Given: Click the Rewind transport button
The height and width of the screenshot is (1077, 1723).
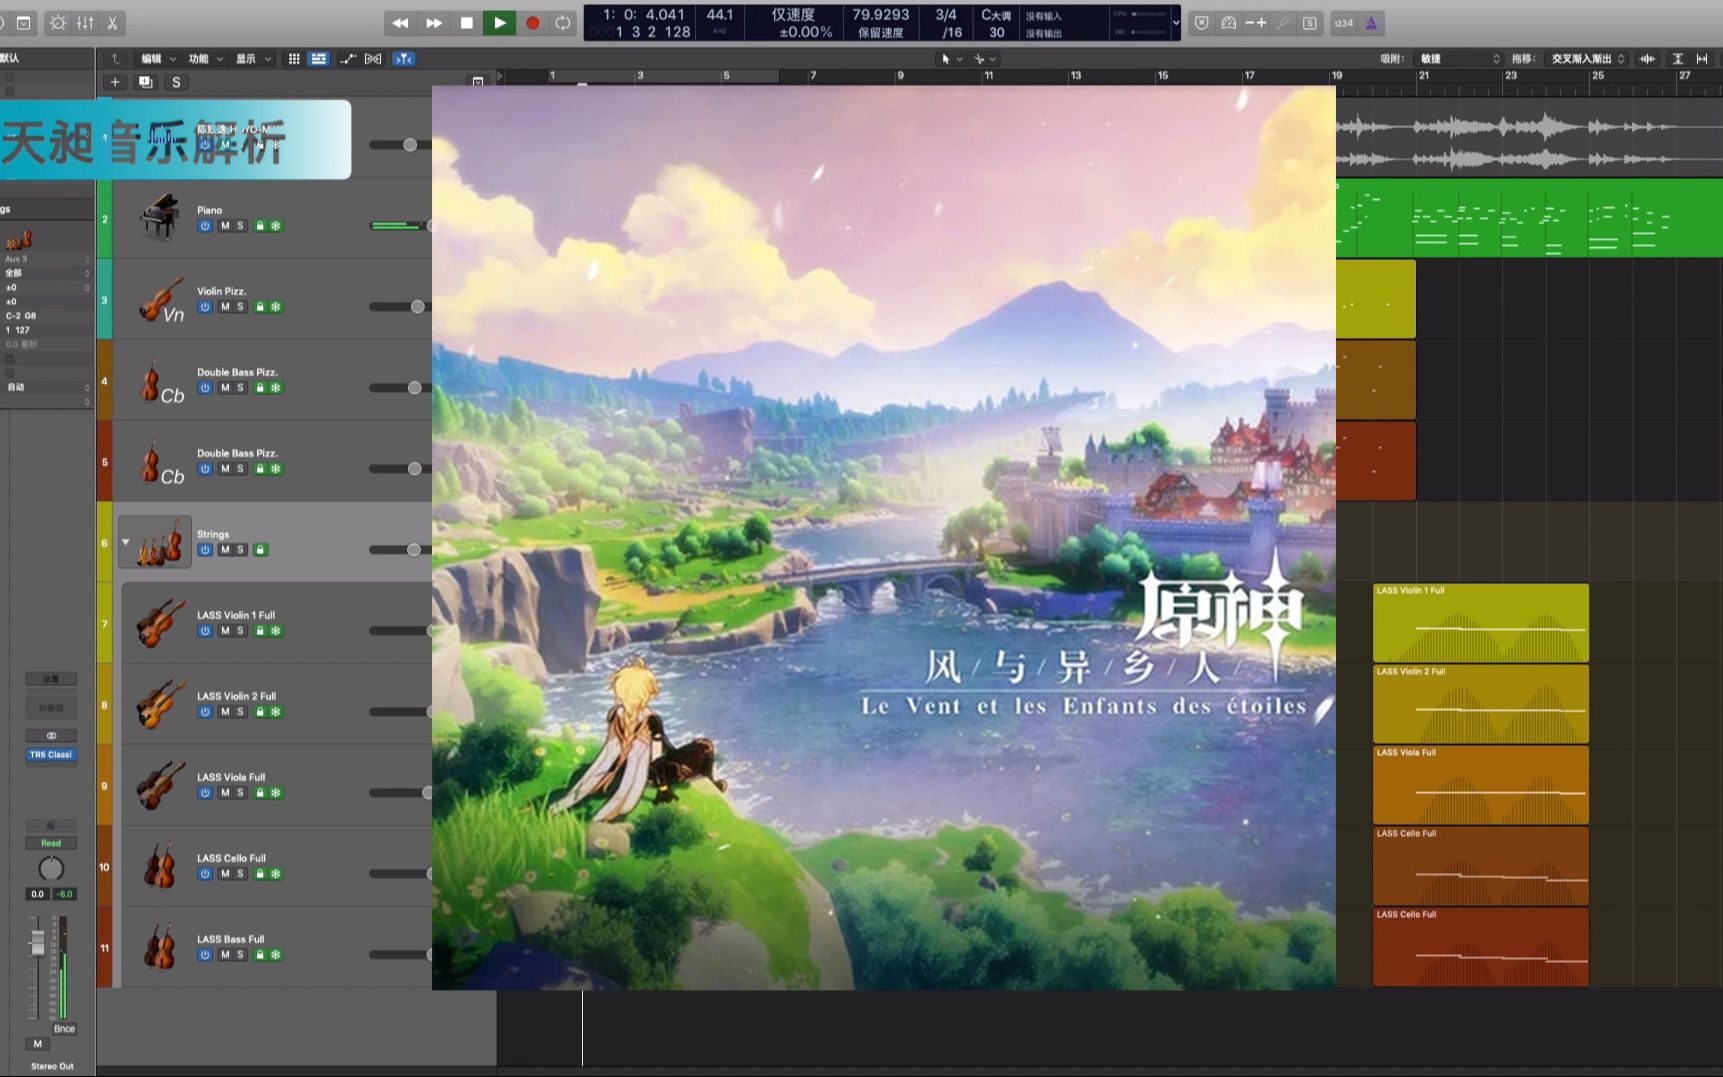Looking at the screenshot, I should point(400,23).
